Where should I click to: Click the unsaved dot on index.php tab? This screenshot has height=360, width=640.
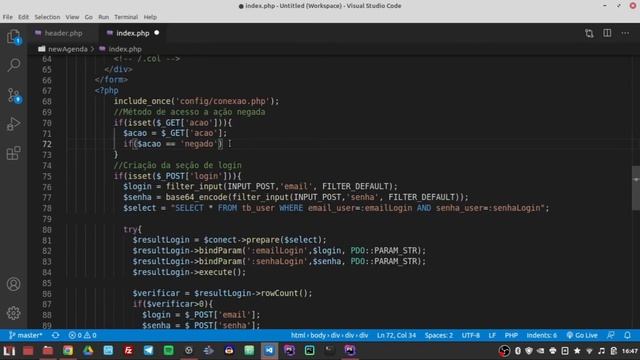tap(156, 33)
